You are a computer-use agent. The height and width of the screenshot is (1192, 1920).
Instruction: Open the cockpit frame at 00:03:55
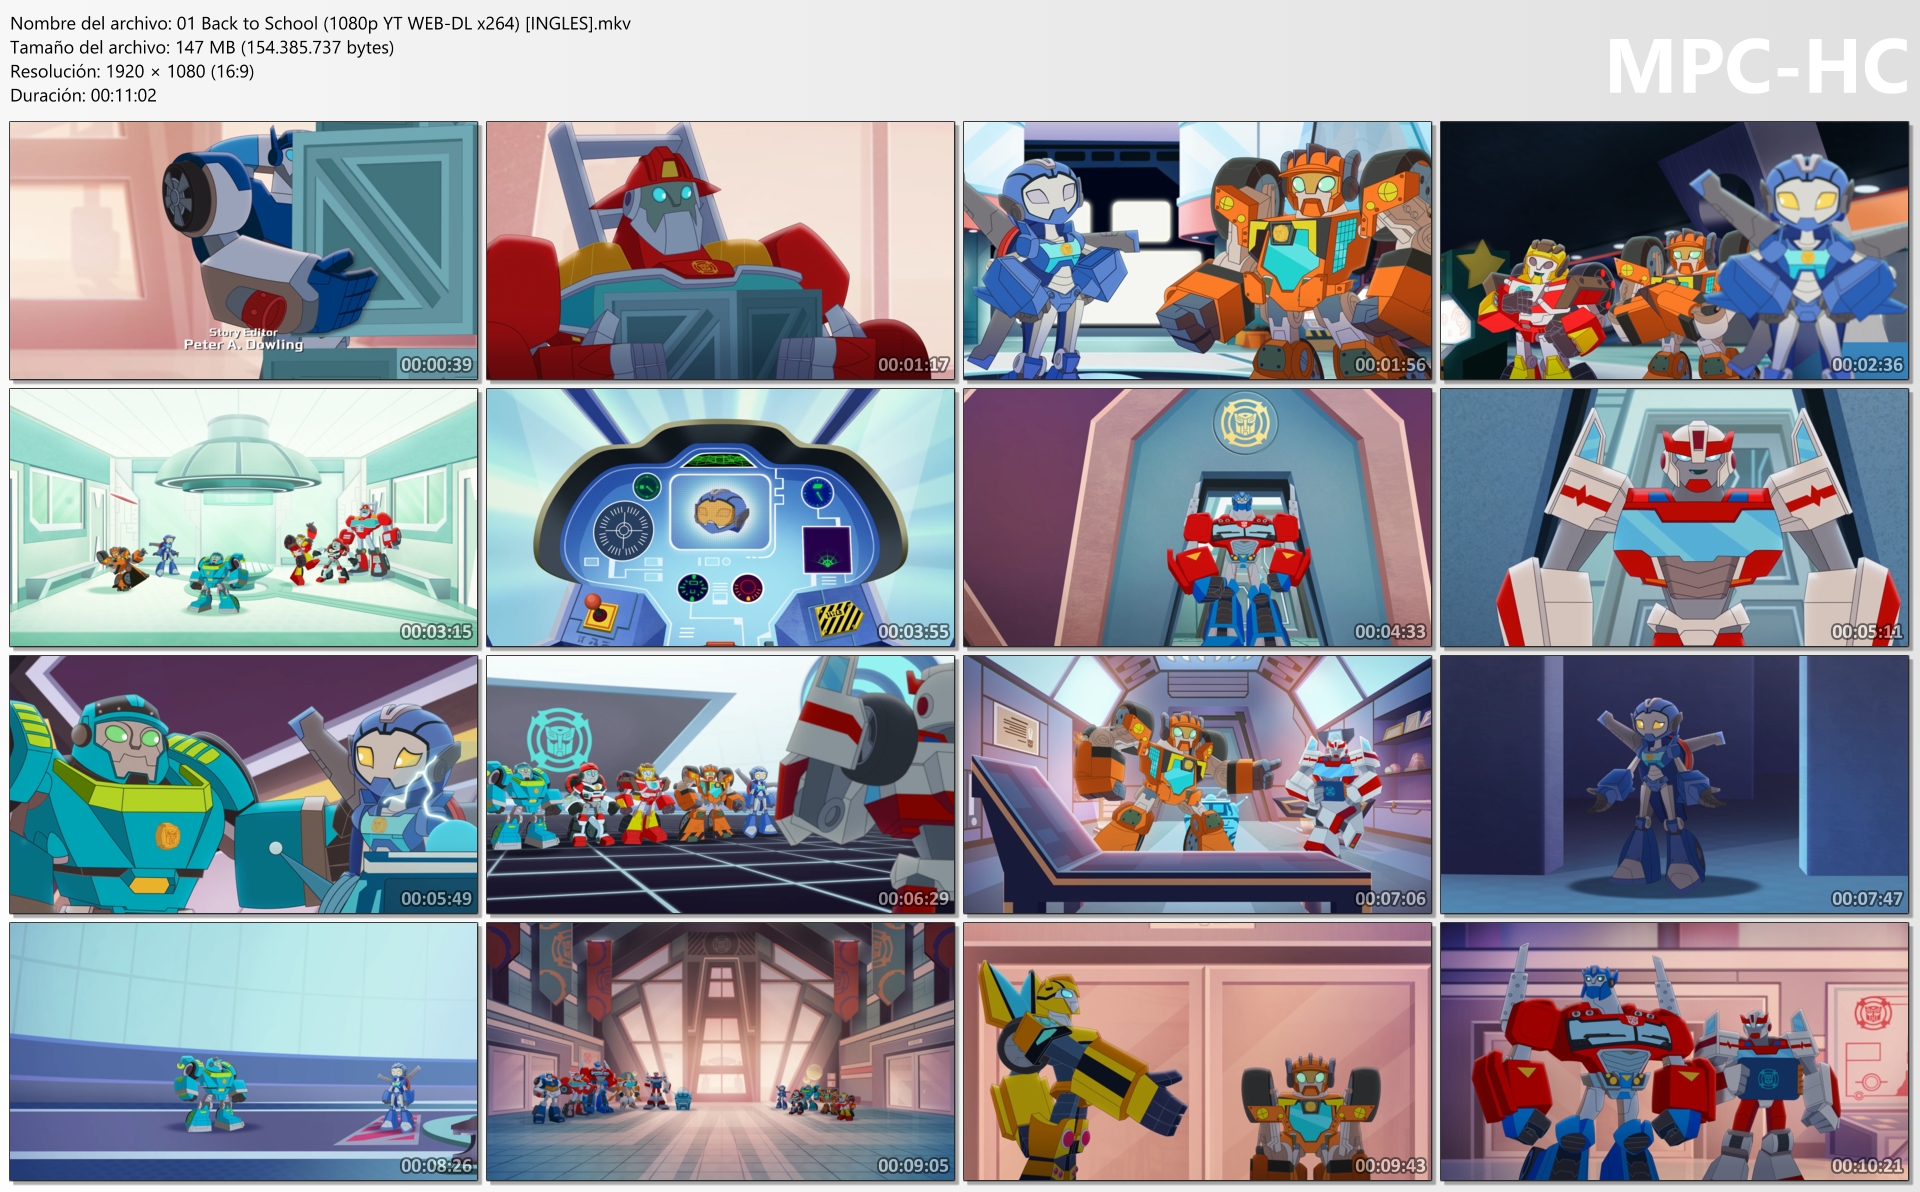click(721, 518)
